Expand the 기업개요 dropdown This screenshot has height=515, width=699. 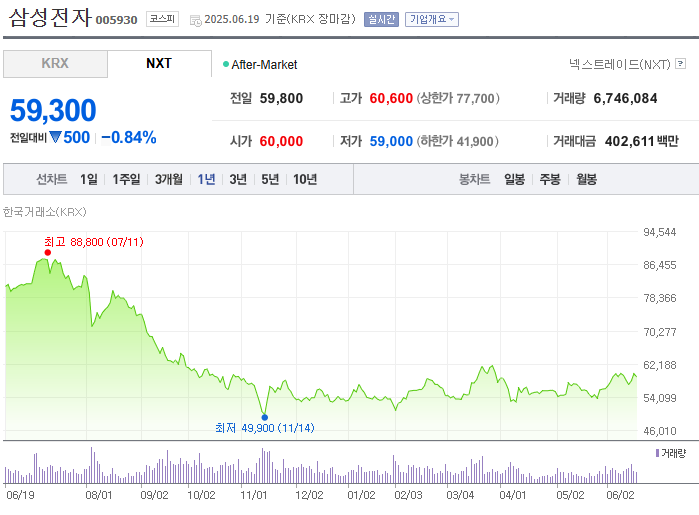(432, 19)
